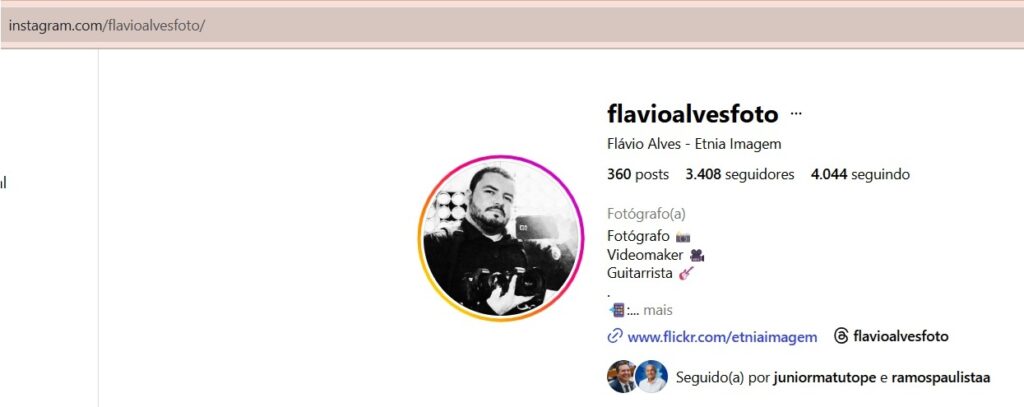The height and width of the screenshot is (407, 1024).
Task: Open ramospaulistaa's profile from followers line
Action: [x=940, y=378]
